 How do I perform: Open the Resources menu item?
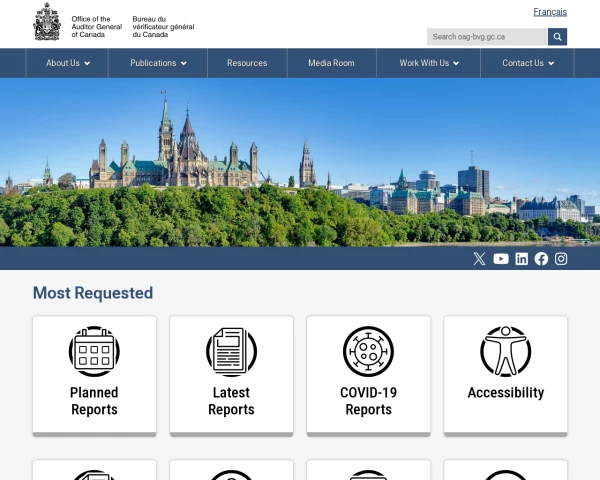247,63
